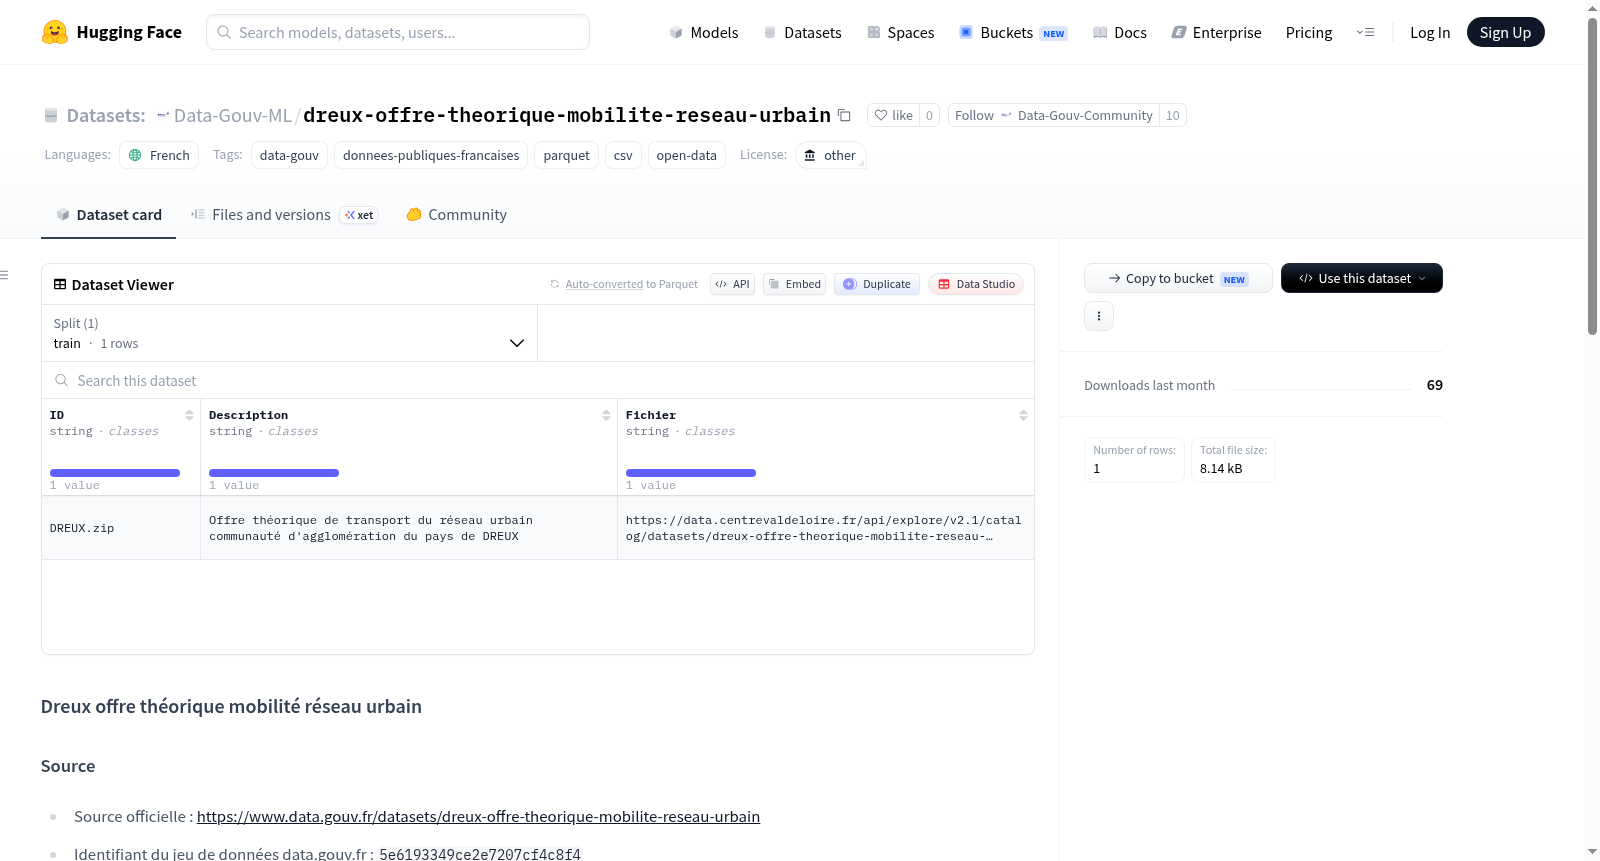Click Description column distribution bar
This screenshot has height=861, width=1600.
click(274, 473)
